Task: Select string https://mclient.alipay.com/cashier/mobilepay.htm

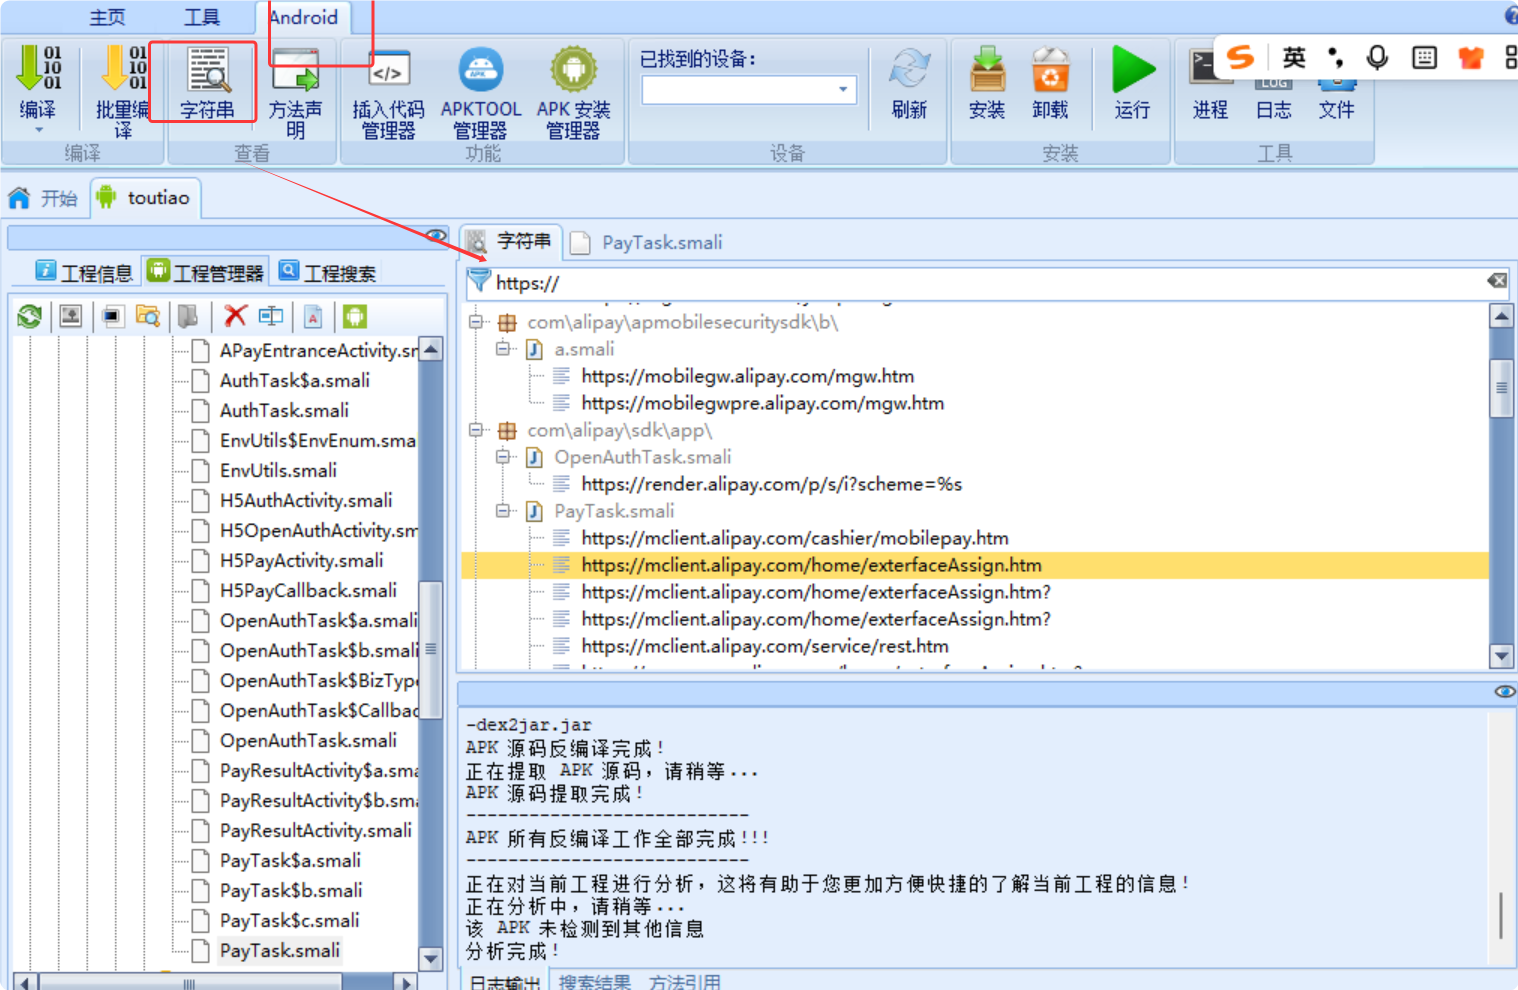Action: point(794,538)
